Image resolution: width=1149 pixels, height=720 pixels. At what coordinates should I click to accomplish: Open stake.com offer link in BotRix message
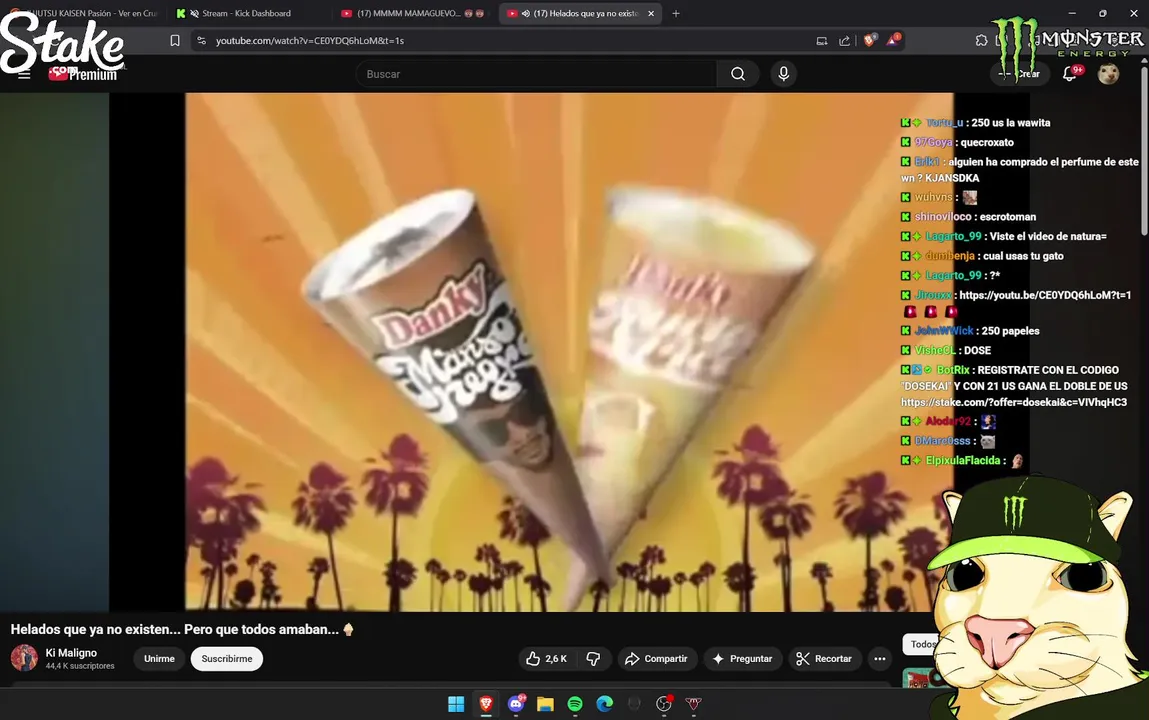1013,402
